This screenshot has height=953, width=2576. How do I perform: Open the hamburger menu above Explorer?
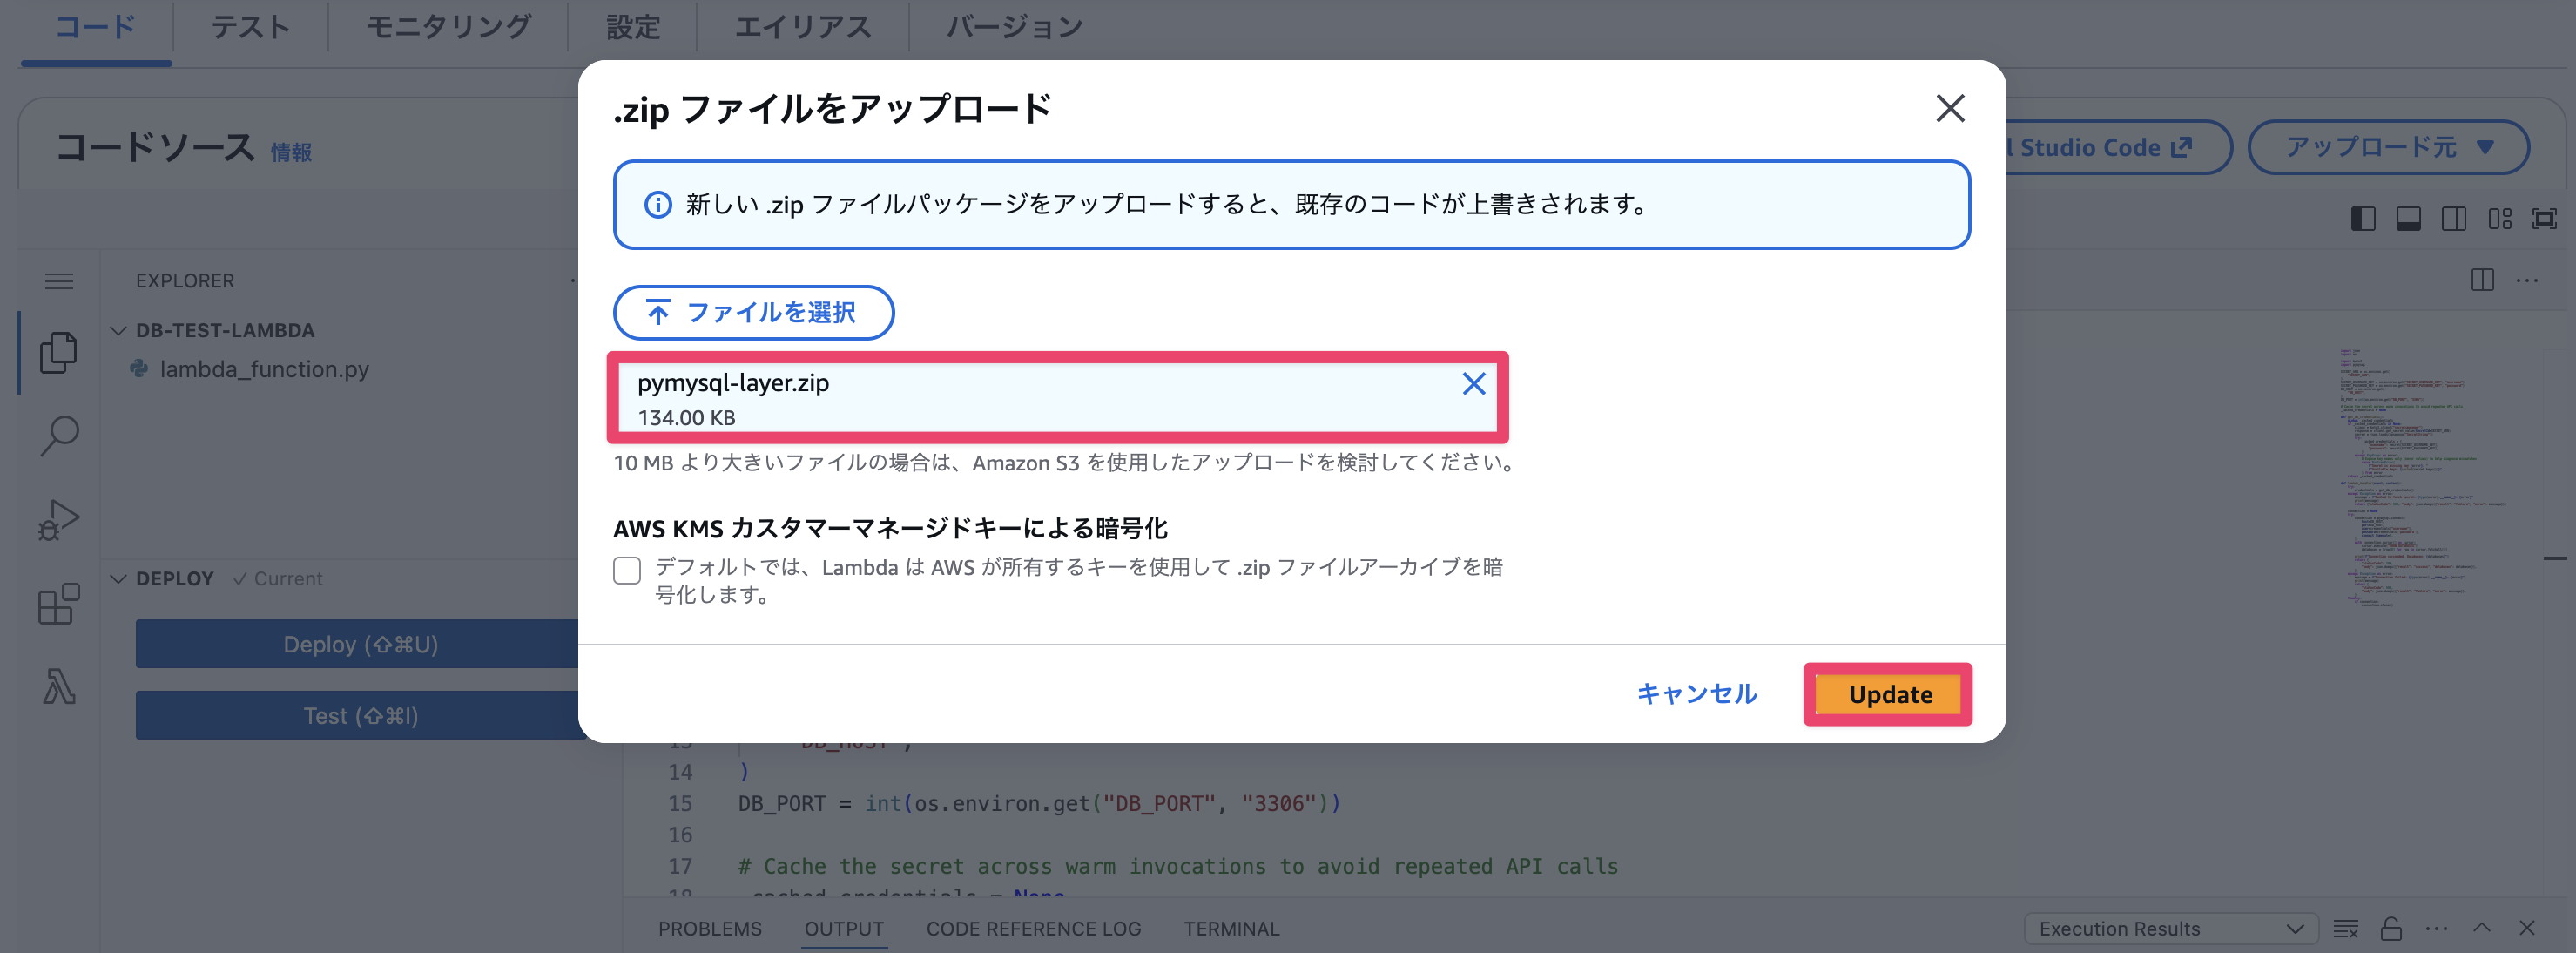(59, 281)
